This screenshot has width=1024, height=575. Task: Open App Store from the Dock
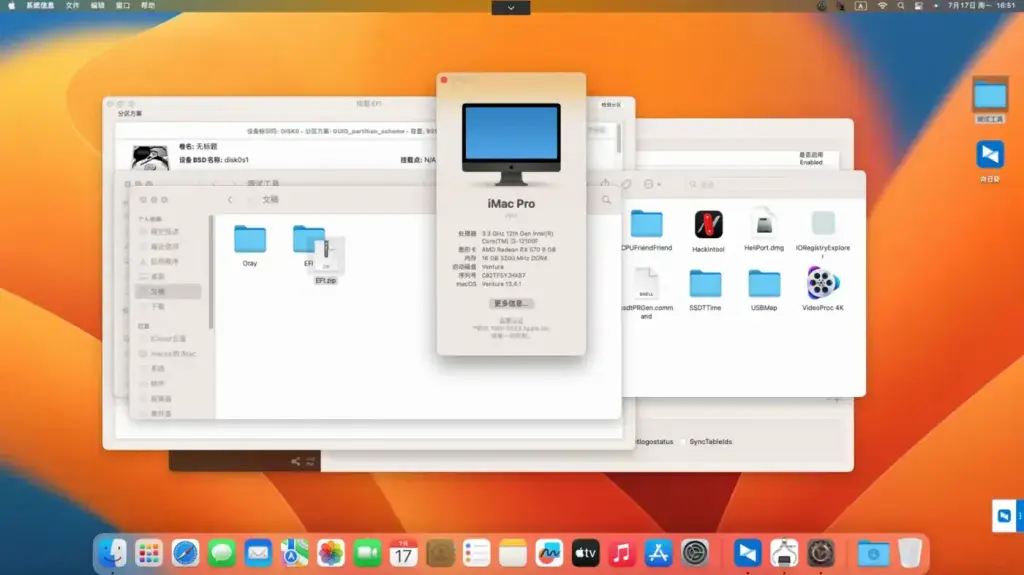[658, 553]
